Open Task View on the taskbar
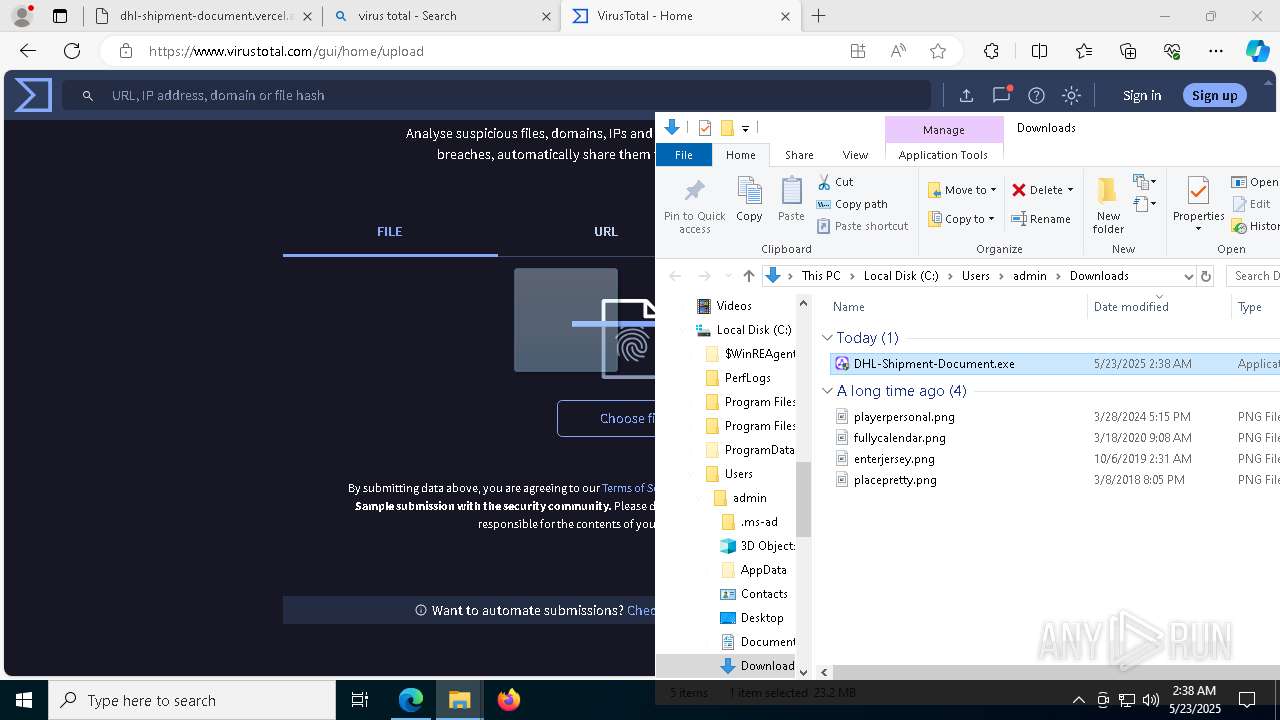 coord(360,700)
